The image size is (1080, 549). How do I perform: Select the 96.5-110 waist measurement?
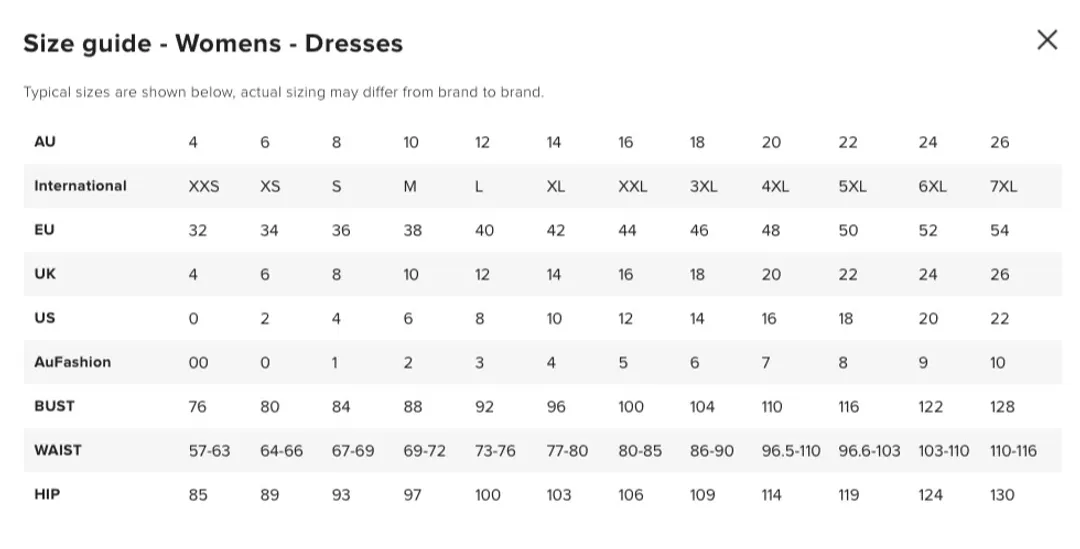(791, 451)
